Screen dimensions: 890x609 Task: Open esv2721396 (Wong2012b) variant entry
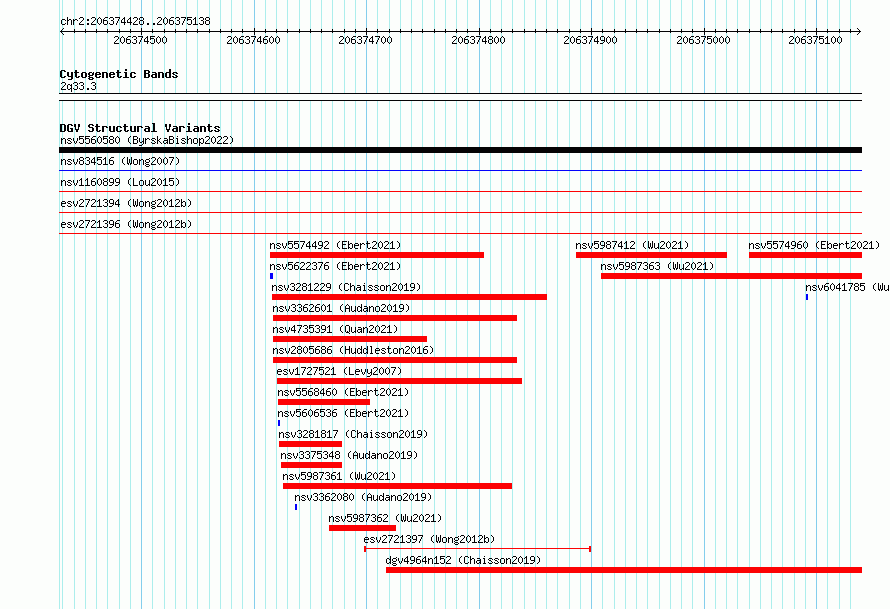click(x=126, y=224)
